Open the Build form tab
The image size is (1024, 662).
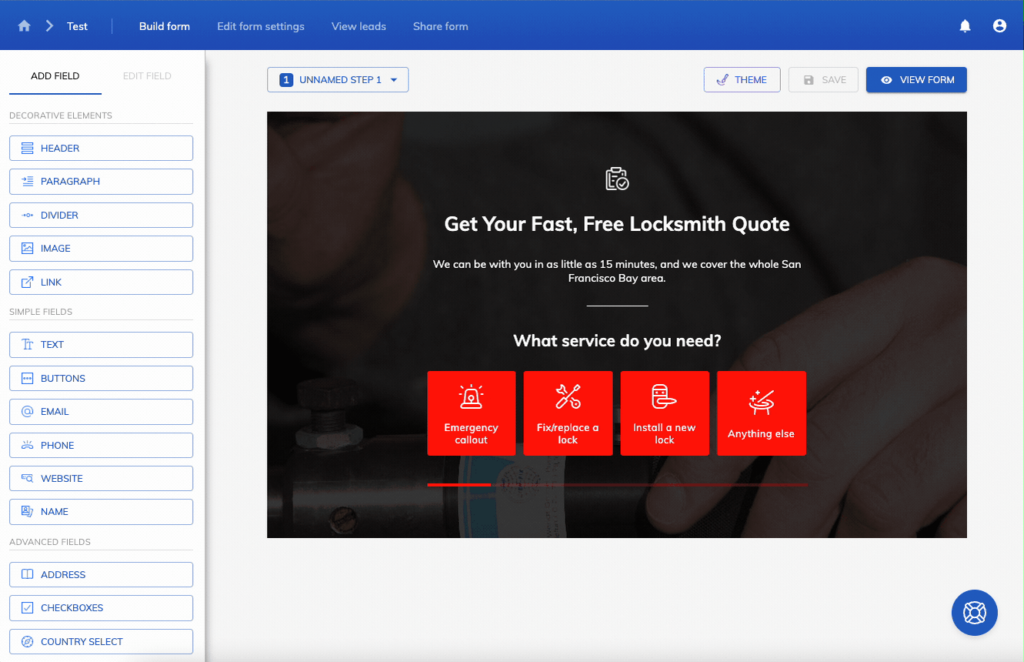click(x=165, y=26)
